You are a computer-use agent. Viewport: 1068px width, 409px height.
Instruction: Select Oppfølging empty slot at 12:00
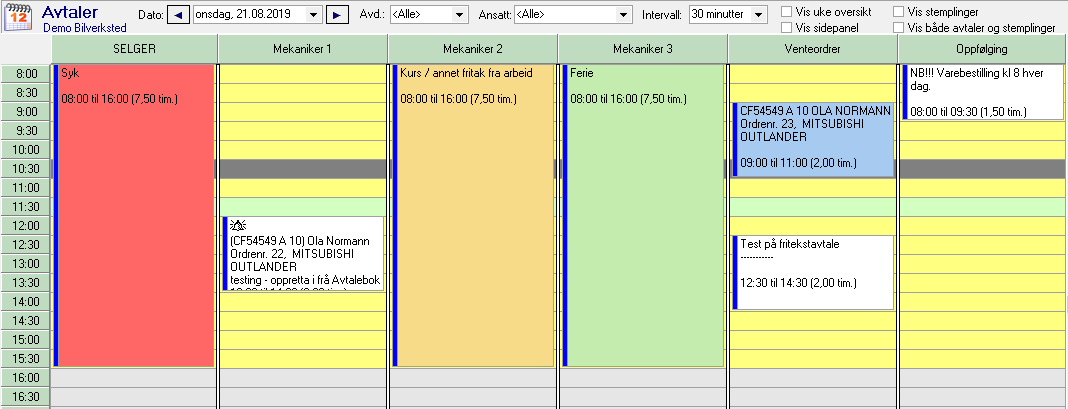coord(982,226)
